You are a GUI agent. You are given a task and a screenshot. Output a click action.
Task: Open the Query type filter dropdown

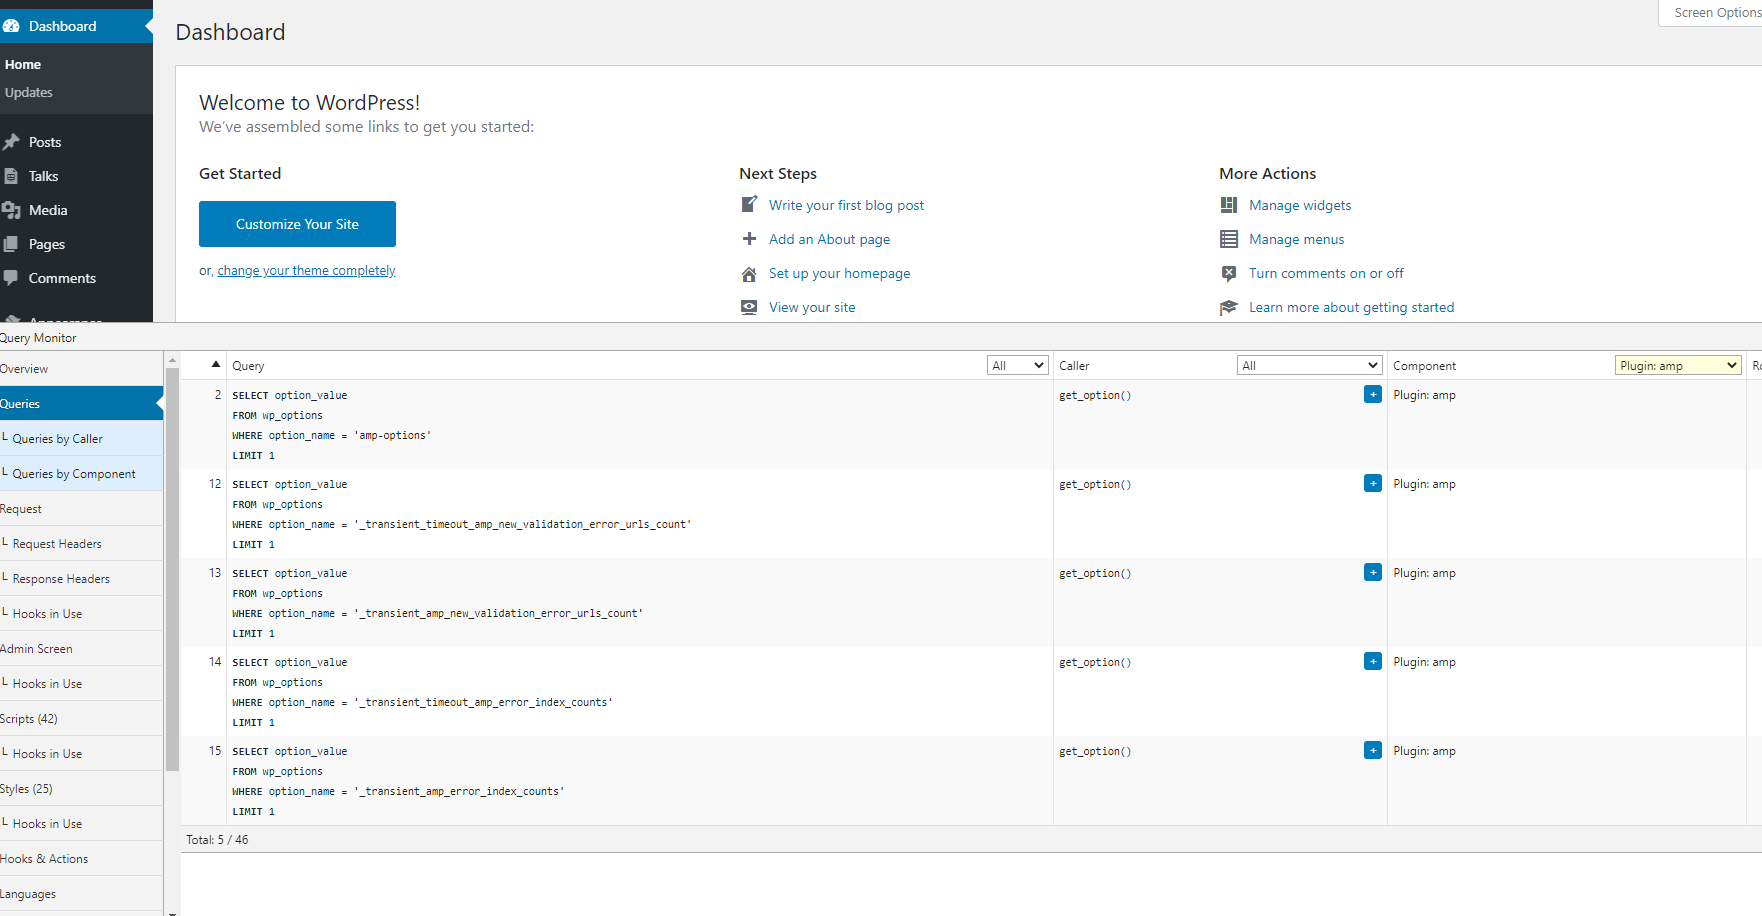[1017, 365]
